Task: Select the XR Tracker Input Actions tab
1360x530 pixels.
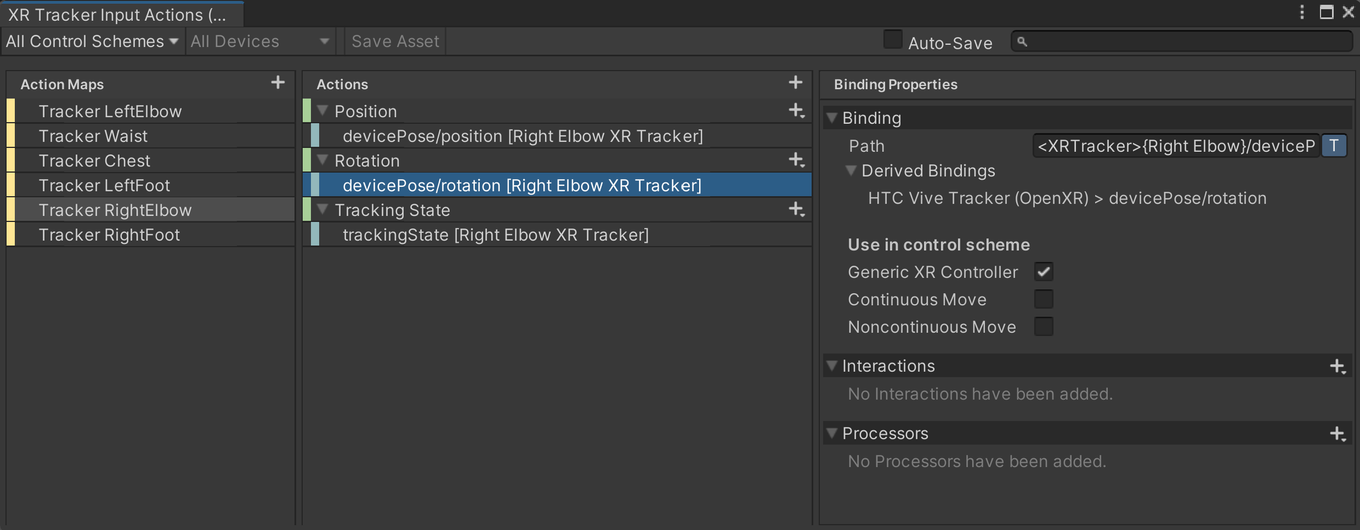Action: [x=120, y=14]
